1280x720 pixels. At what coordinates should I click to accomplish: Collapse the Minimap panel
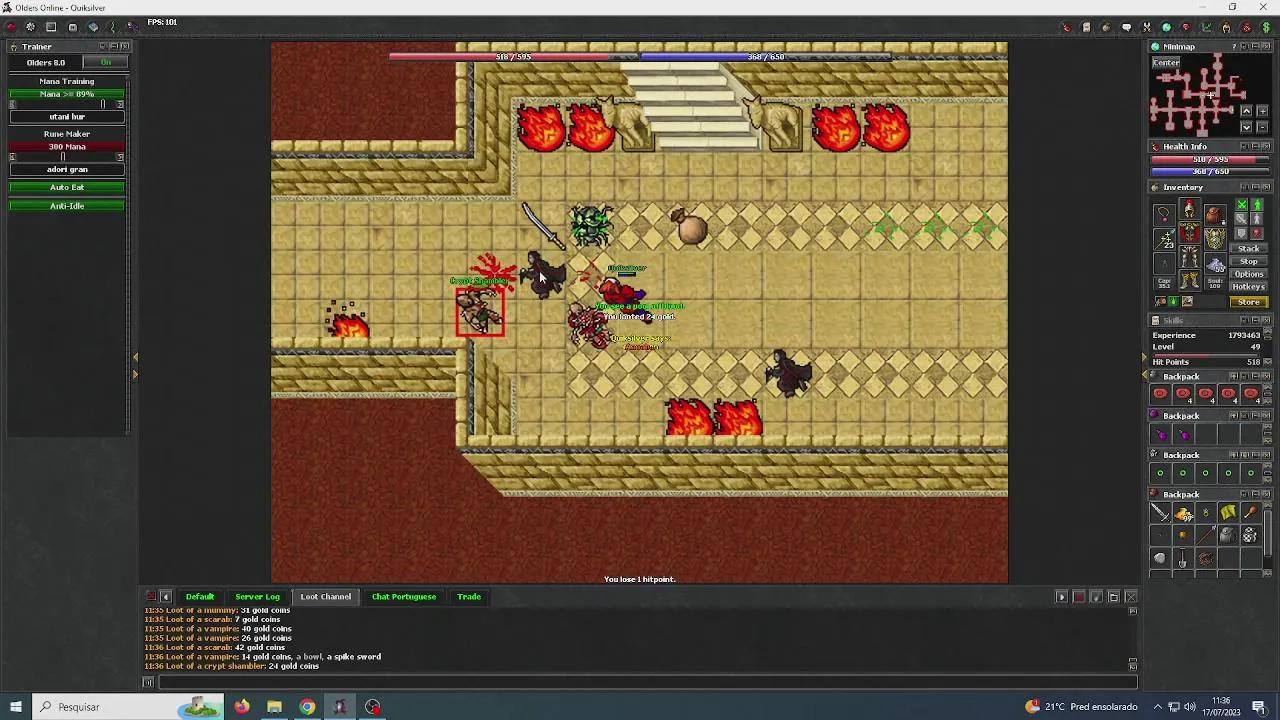tap(1256, 46)
